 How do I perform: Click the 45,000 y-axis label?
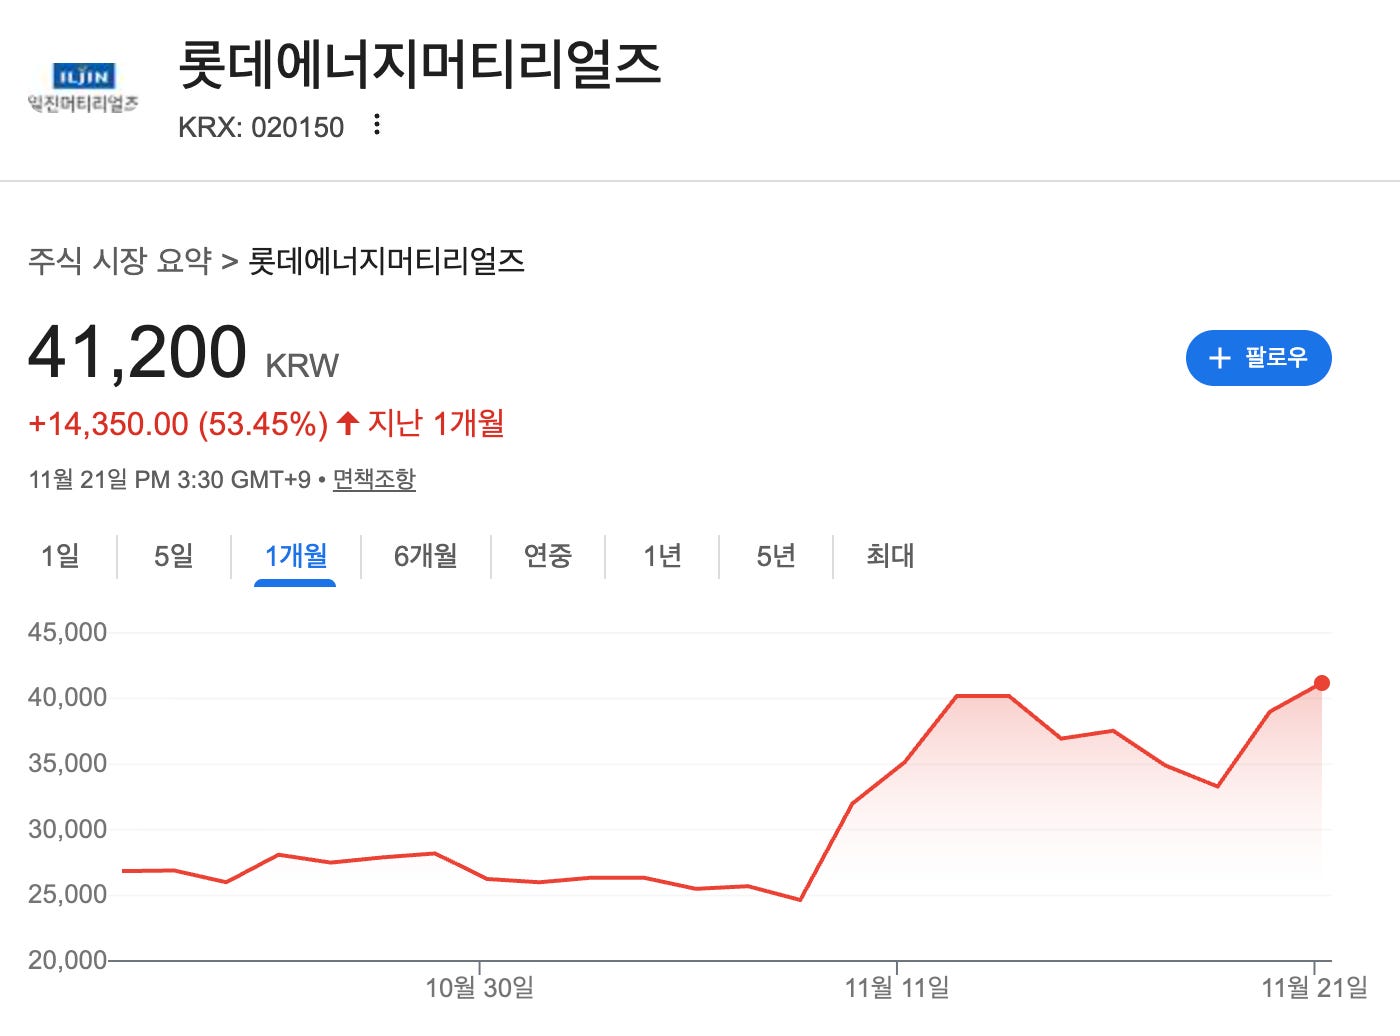click(x=67, y=632)
